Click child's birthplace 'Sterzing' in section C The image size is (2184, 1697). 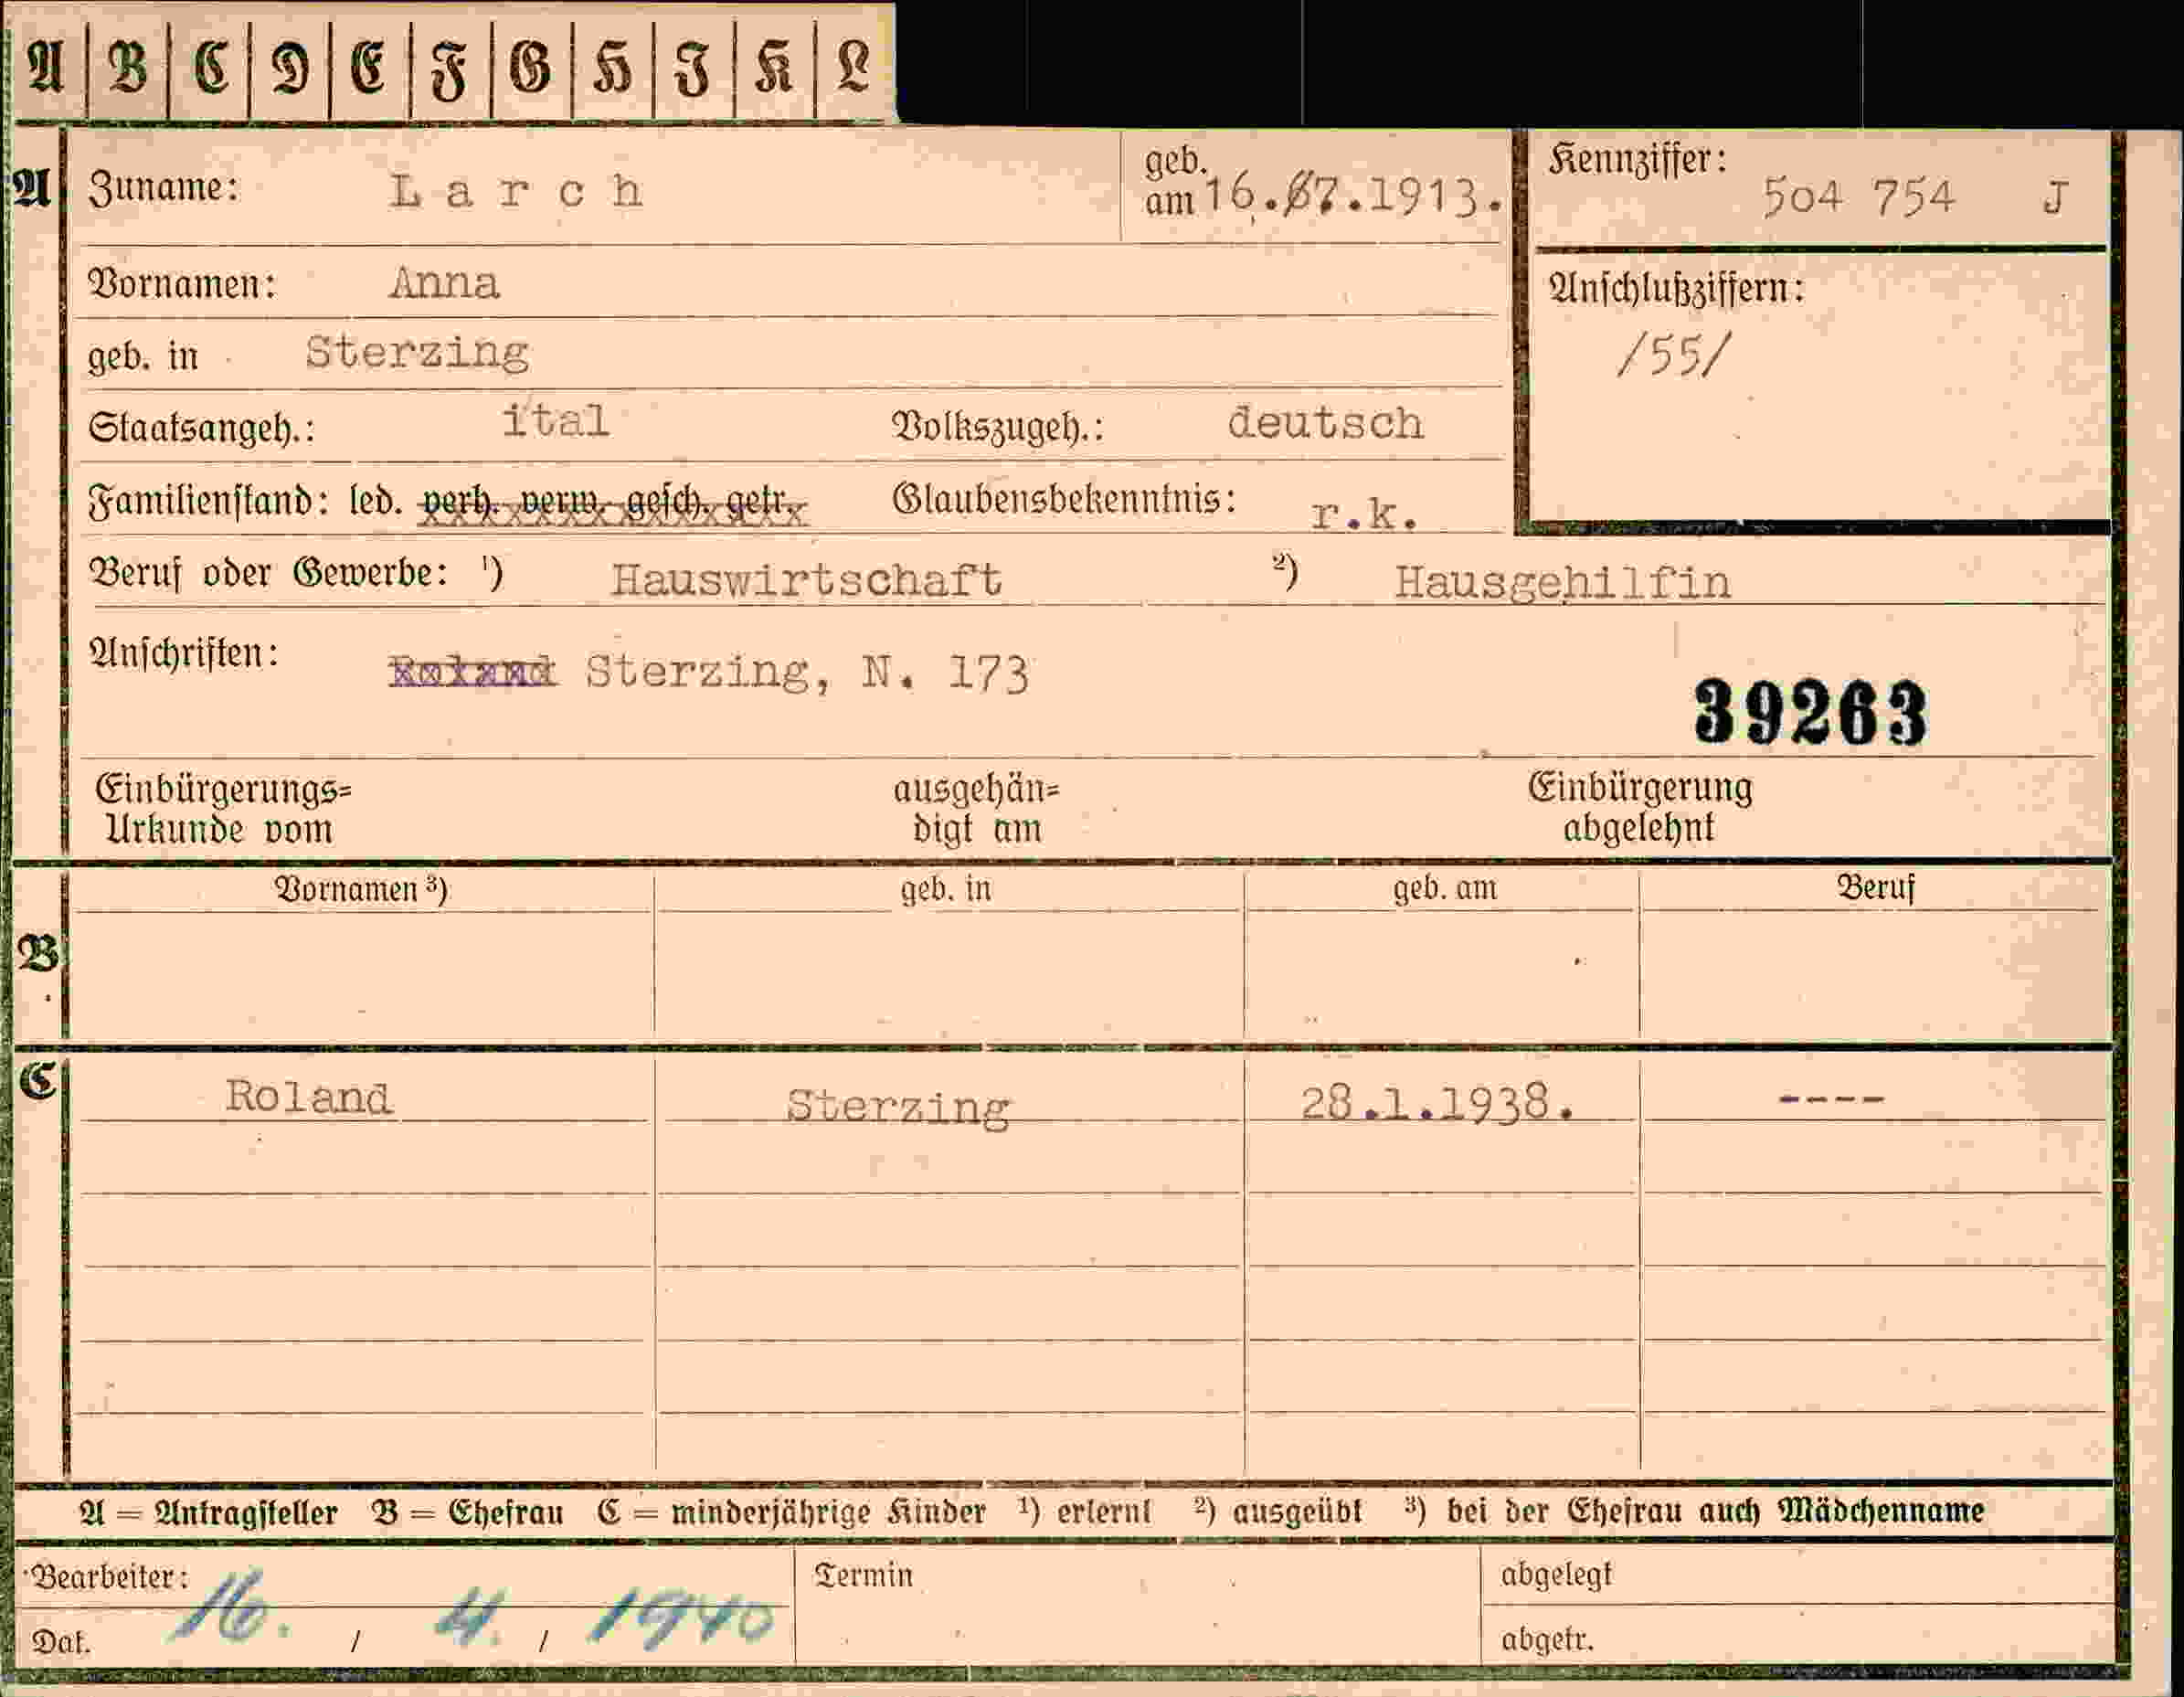898,1108
